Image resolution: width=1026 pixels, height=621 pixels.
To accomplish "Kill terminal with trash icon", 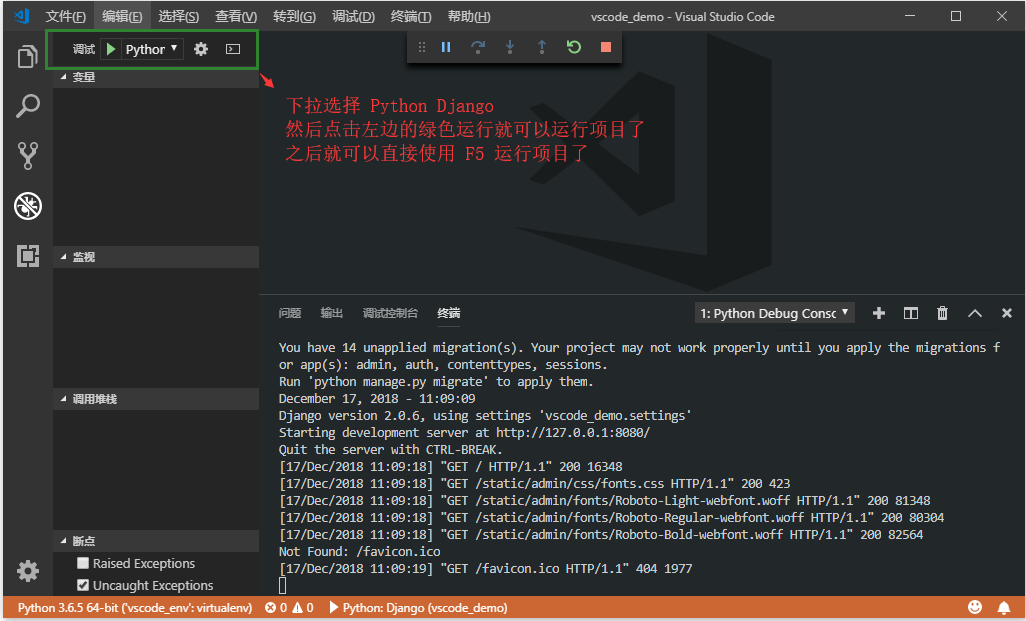I will (x=942, y=313).
